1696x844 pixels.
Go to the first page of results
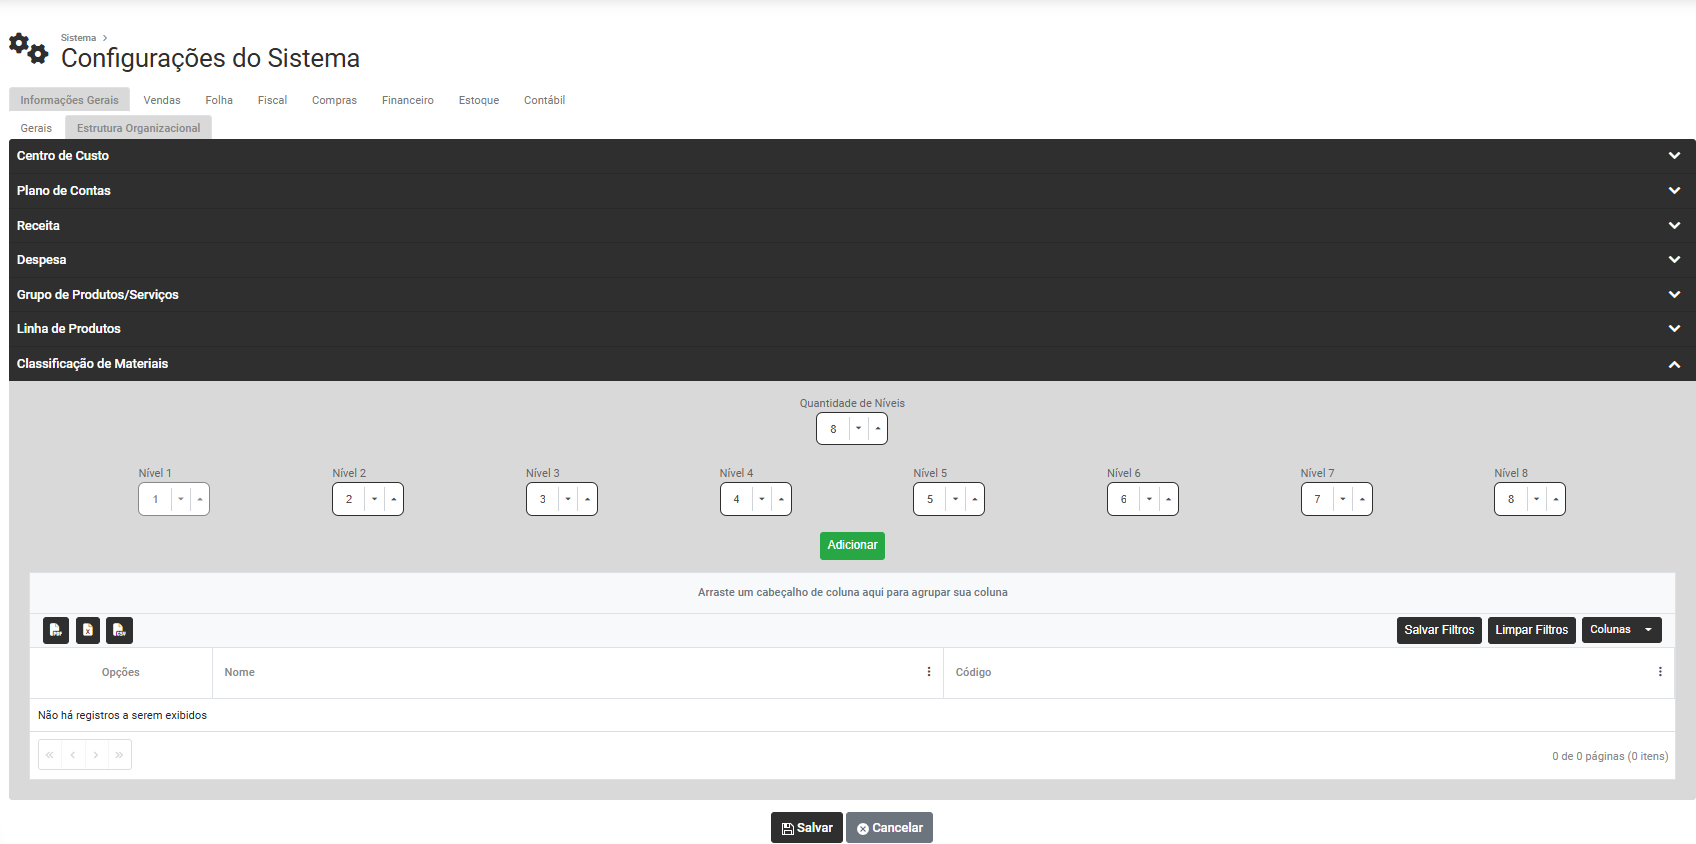coord(50,755)
